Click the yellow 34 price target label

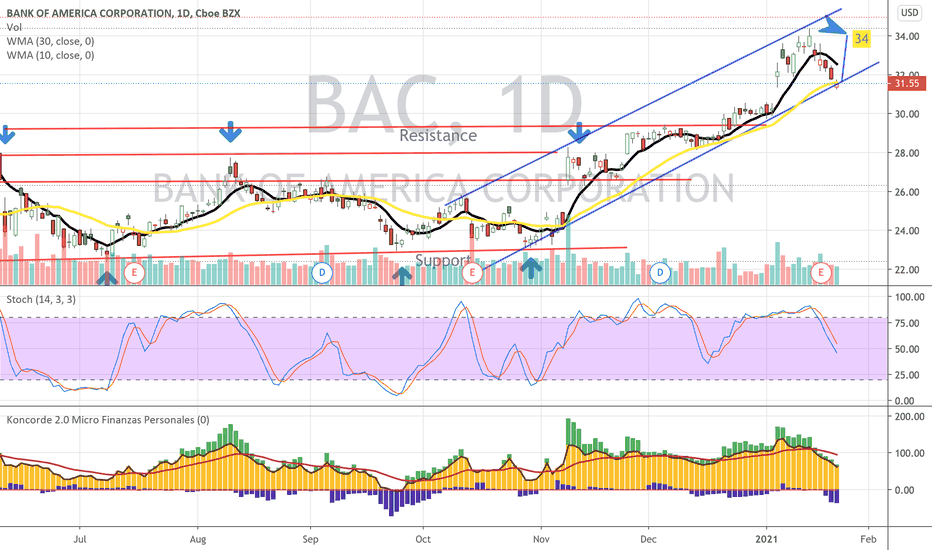tap(861, 39)
